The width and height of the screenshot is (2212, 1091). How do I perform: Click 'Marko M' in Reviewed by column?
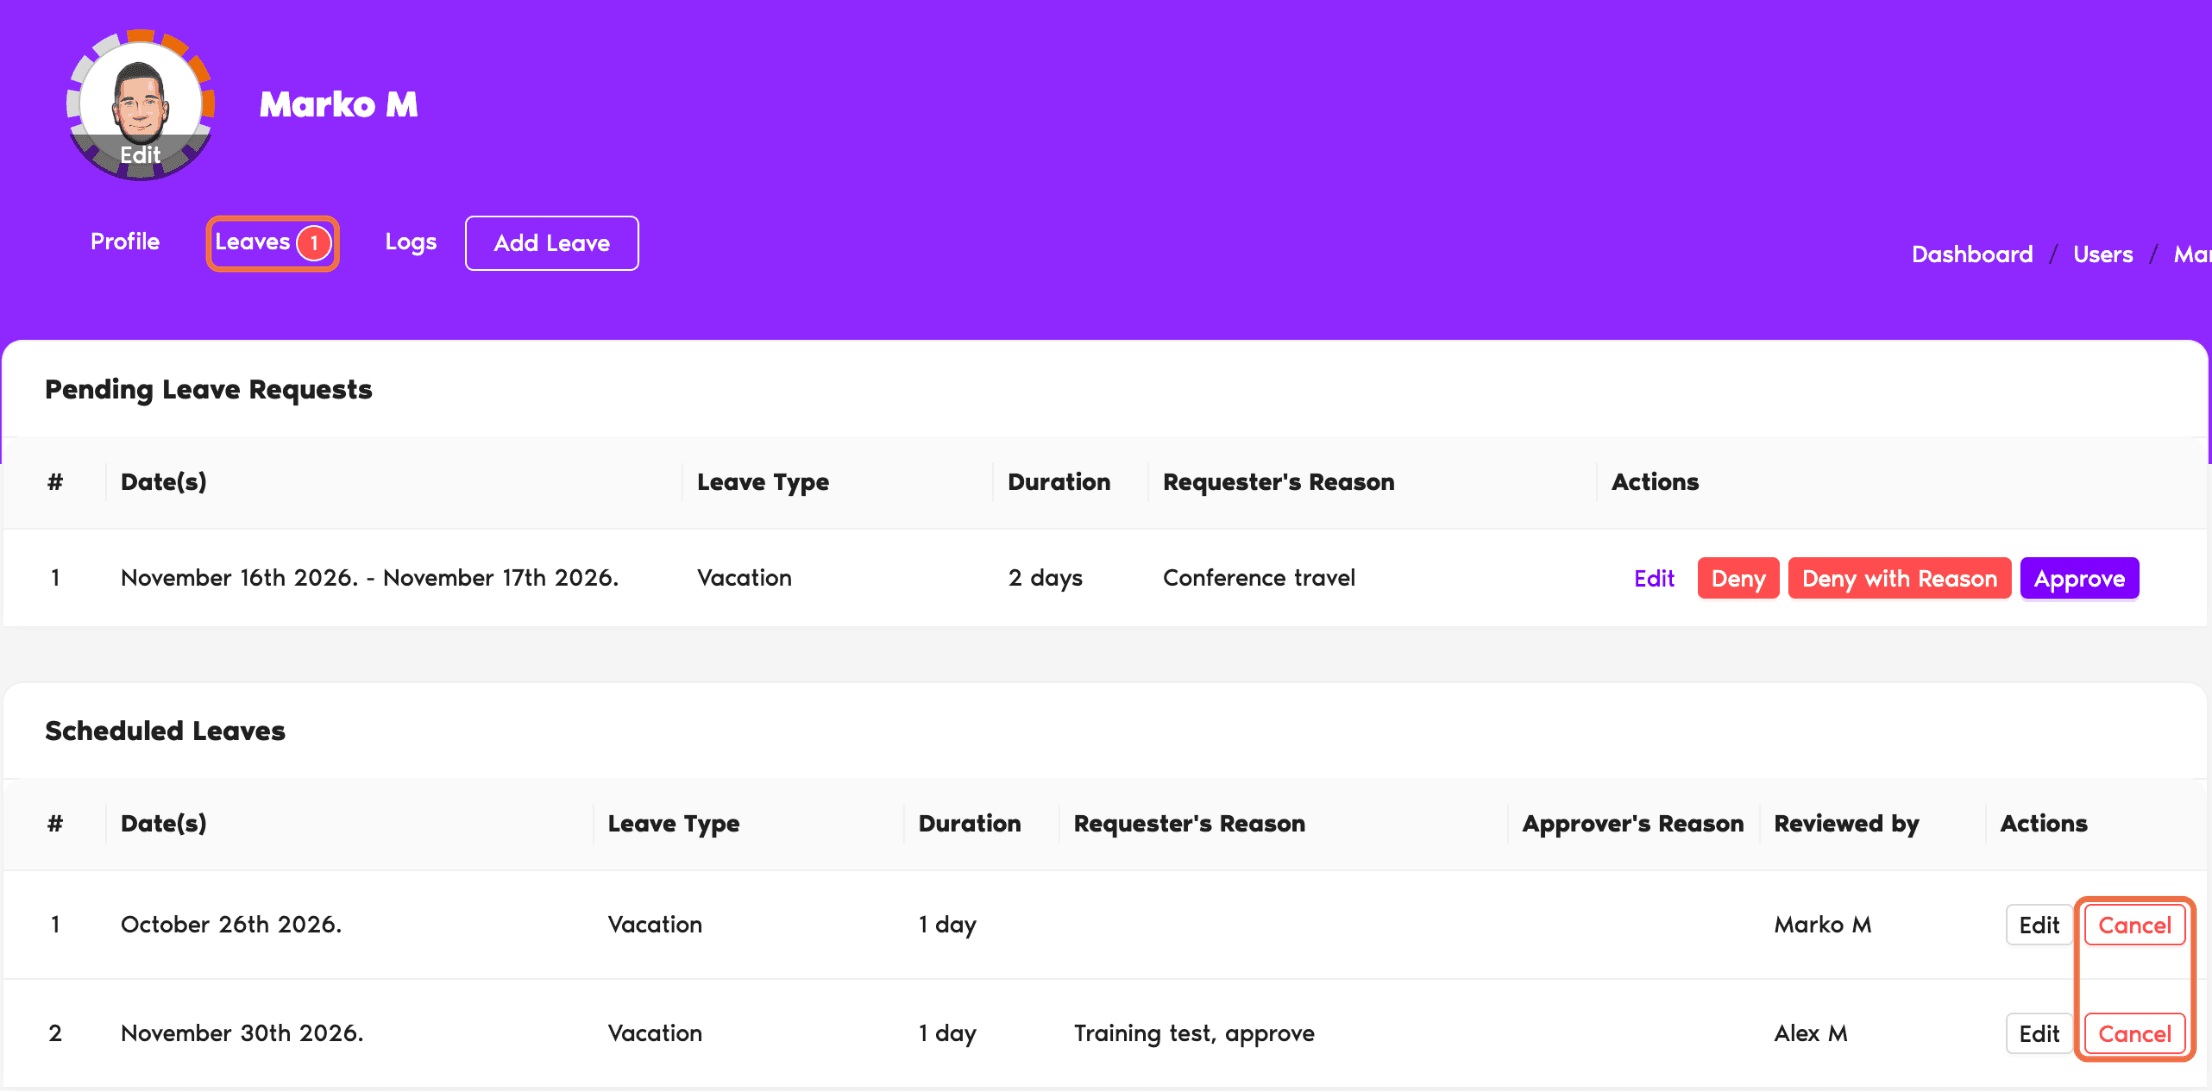(x=1822, y=925)
